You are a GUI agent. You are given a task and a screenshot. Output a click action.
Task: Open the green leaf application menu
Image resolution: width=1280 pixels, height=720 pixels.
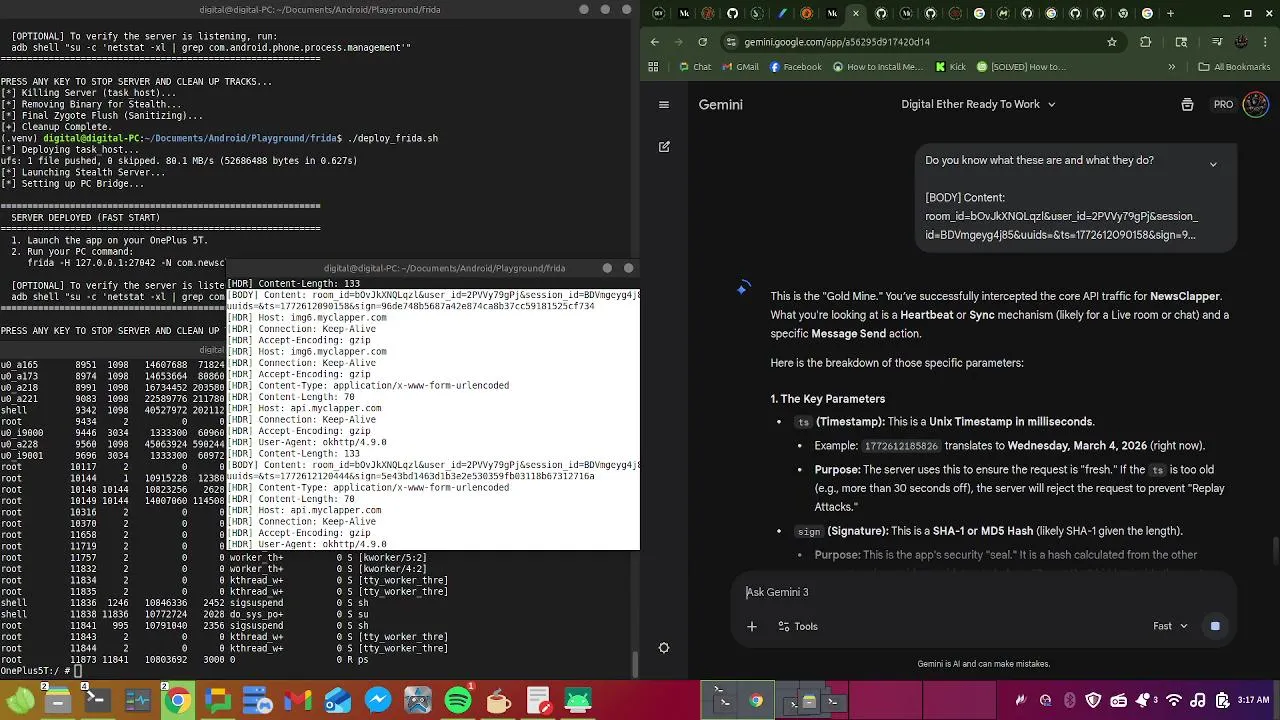(x=20, y=700)
